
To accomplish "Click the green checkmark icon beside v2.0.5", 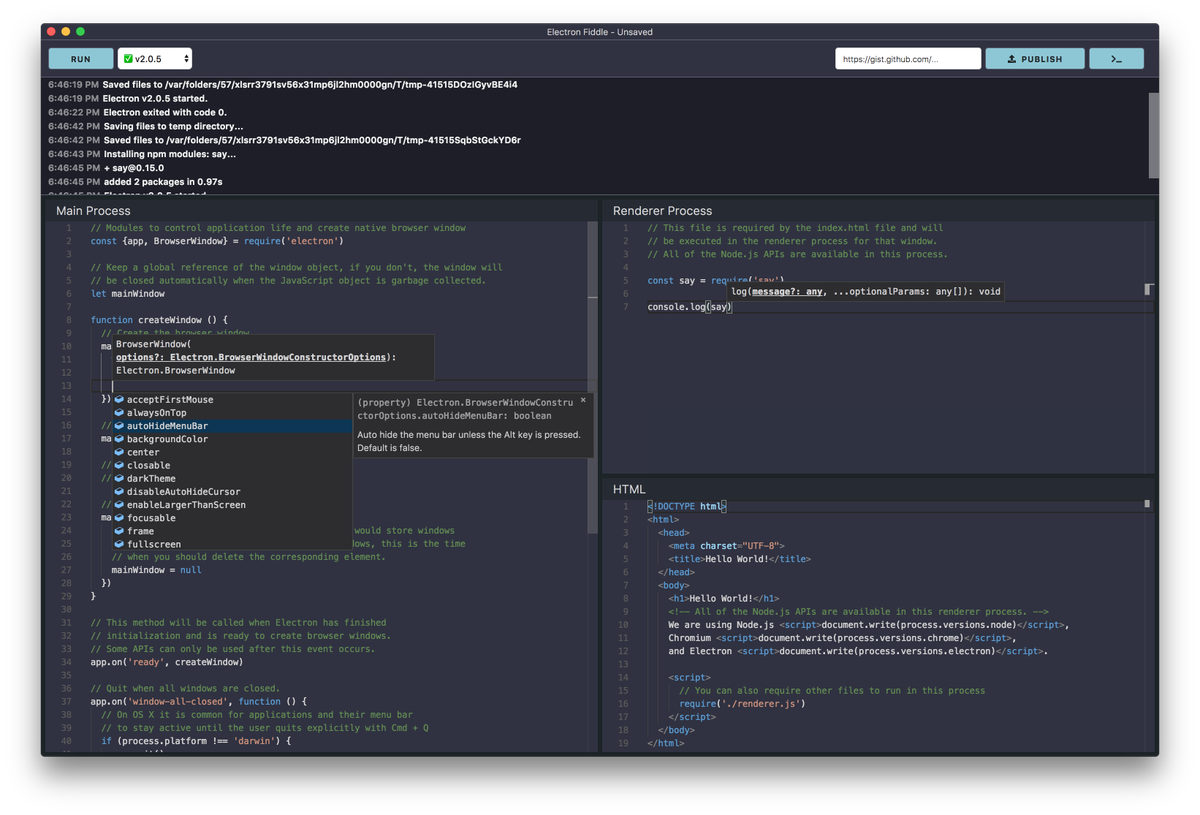I will [x=128, y=59].
